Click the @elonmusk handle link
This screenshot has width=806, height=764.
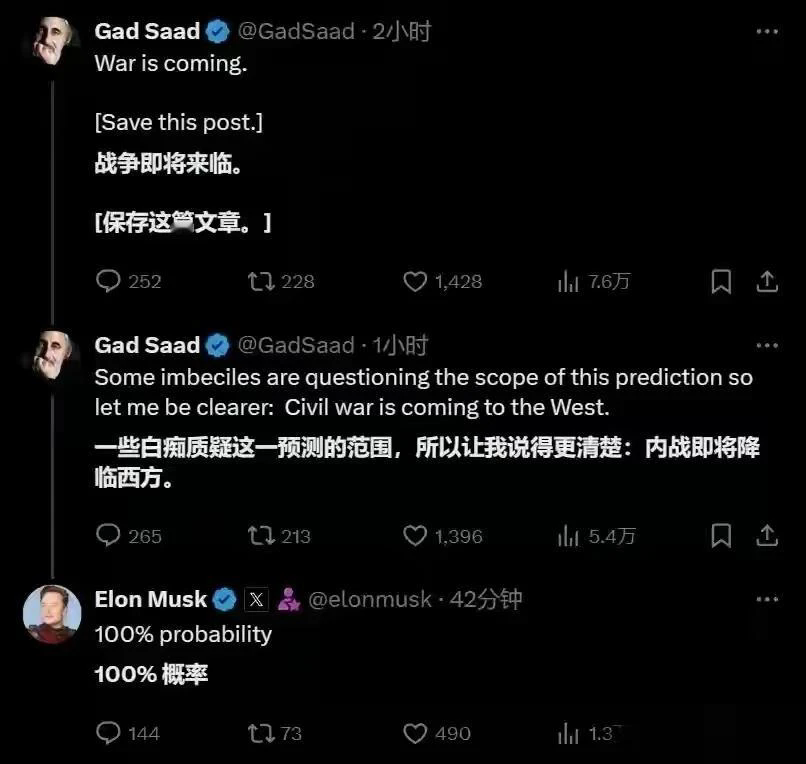click(x=364, y=599)
